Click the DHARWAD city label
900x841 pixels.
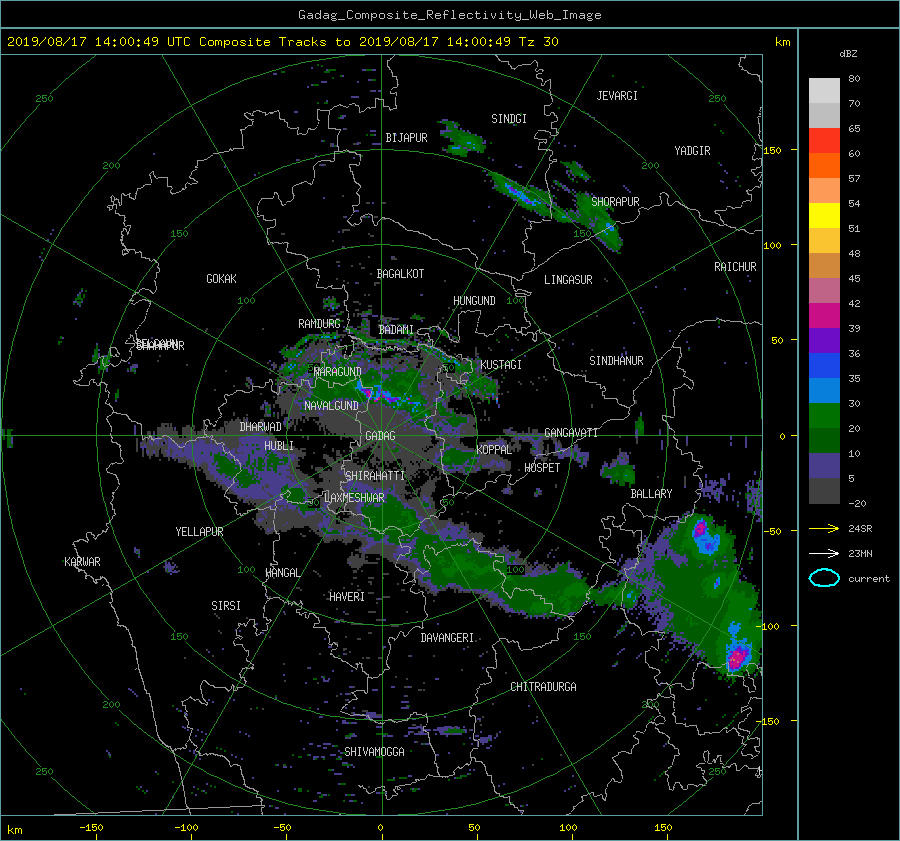coord(261,427)
